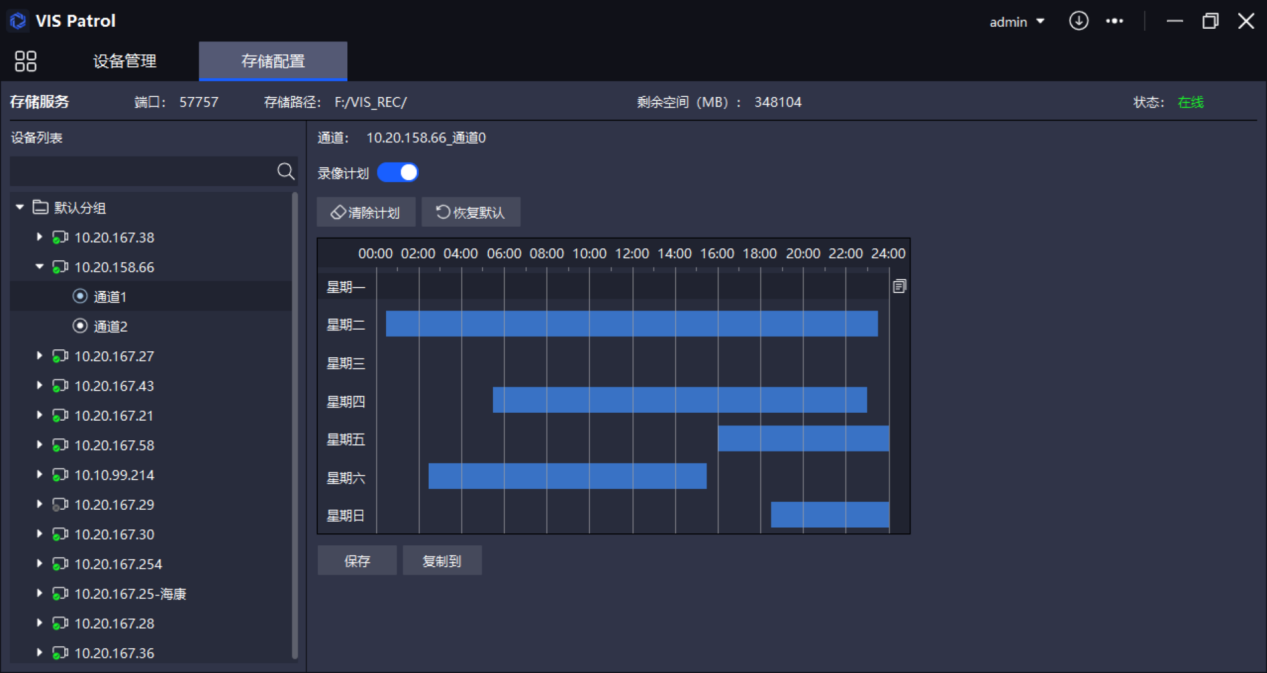Select the 存储配置 tab

(273, 61)
